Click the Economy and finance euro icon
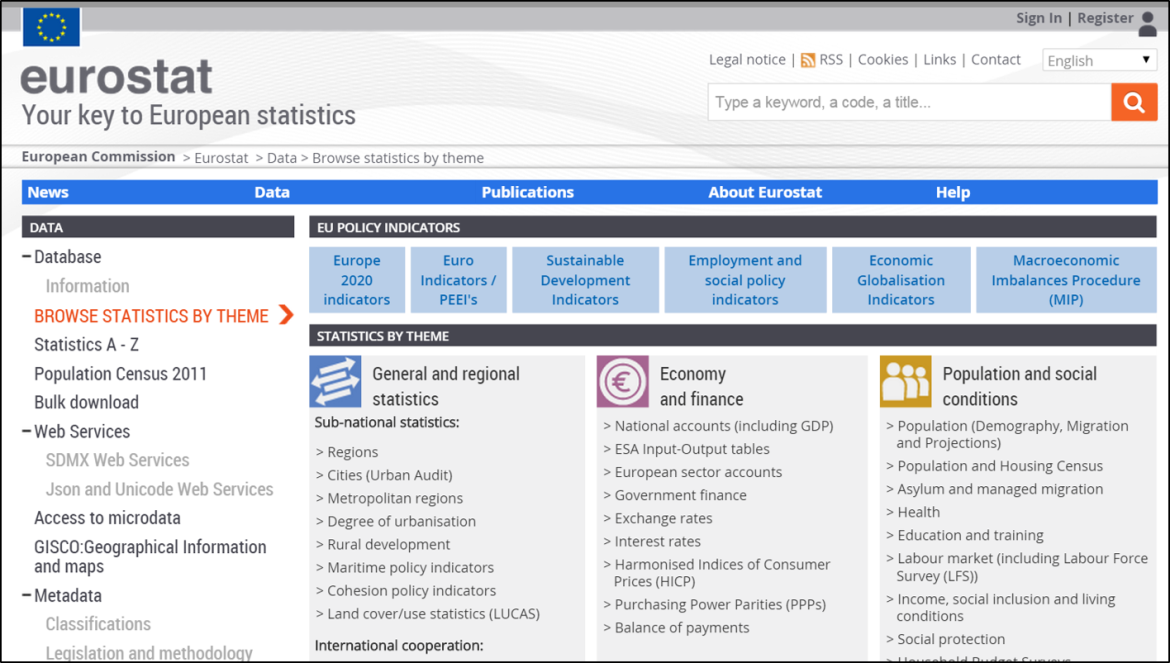The height and width of the screenshot is (663, 1170). [622, 381]
